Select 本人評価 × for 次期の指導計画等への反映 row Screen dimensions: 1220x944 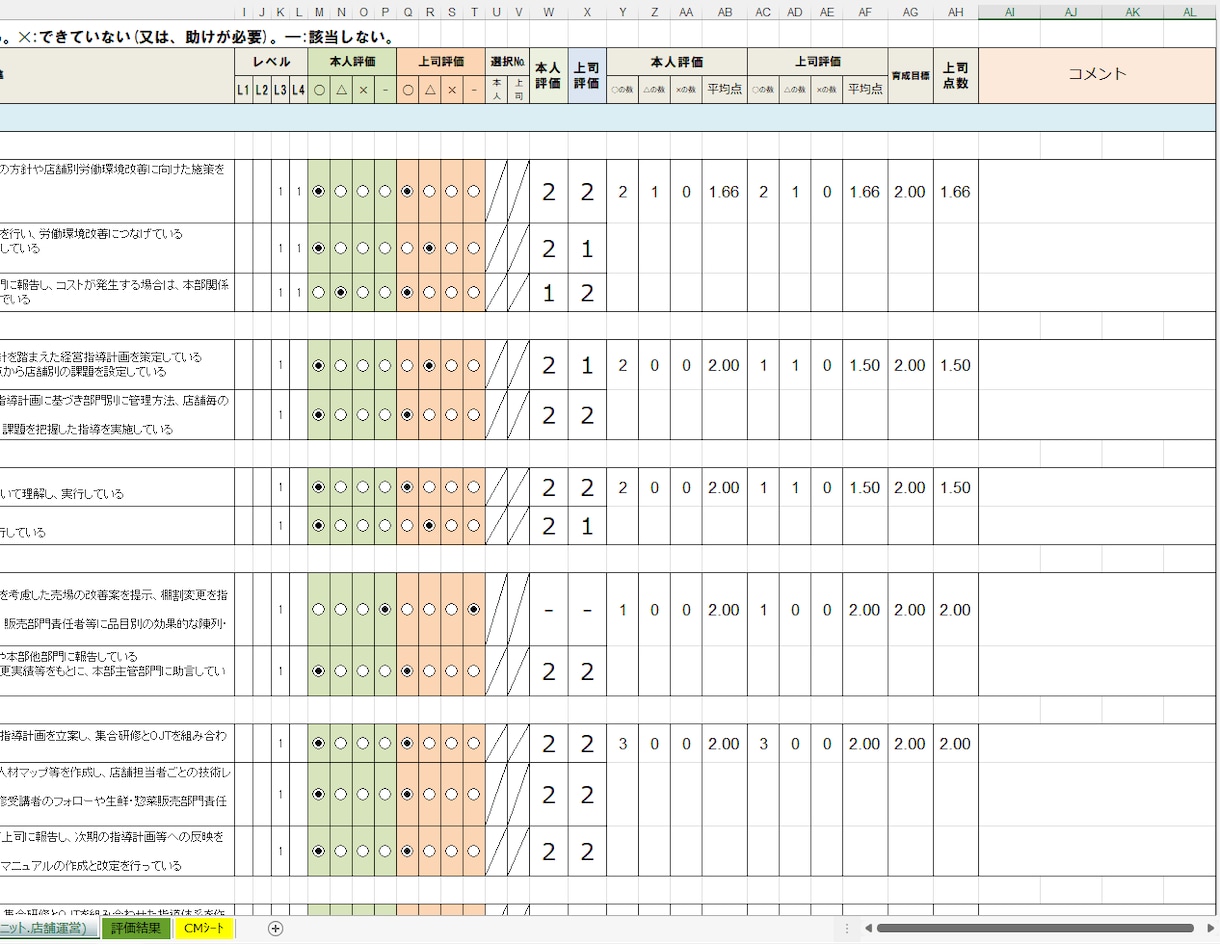tap(363, 852)
